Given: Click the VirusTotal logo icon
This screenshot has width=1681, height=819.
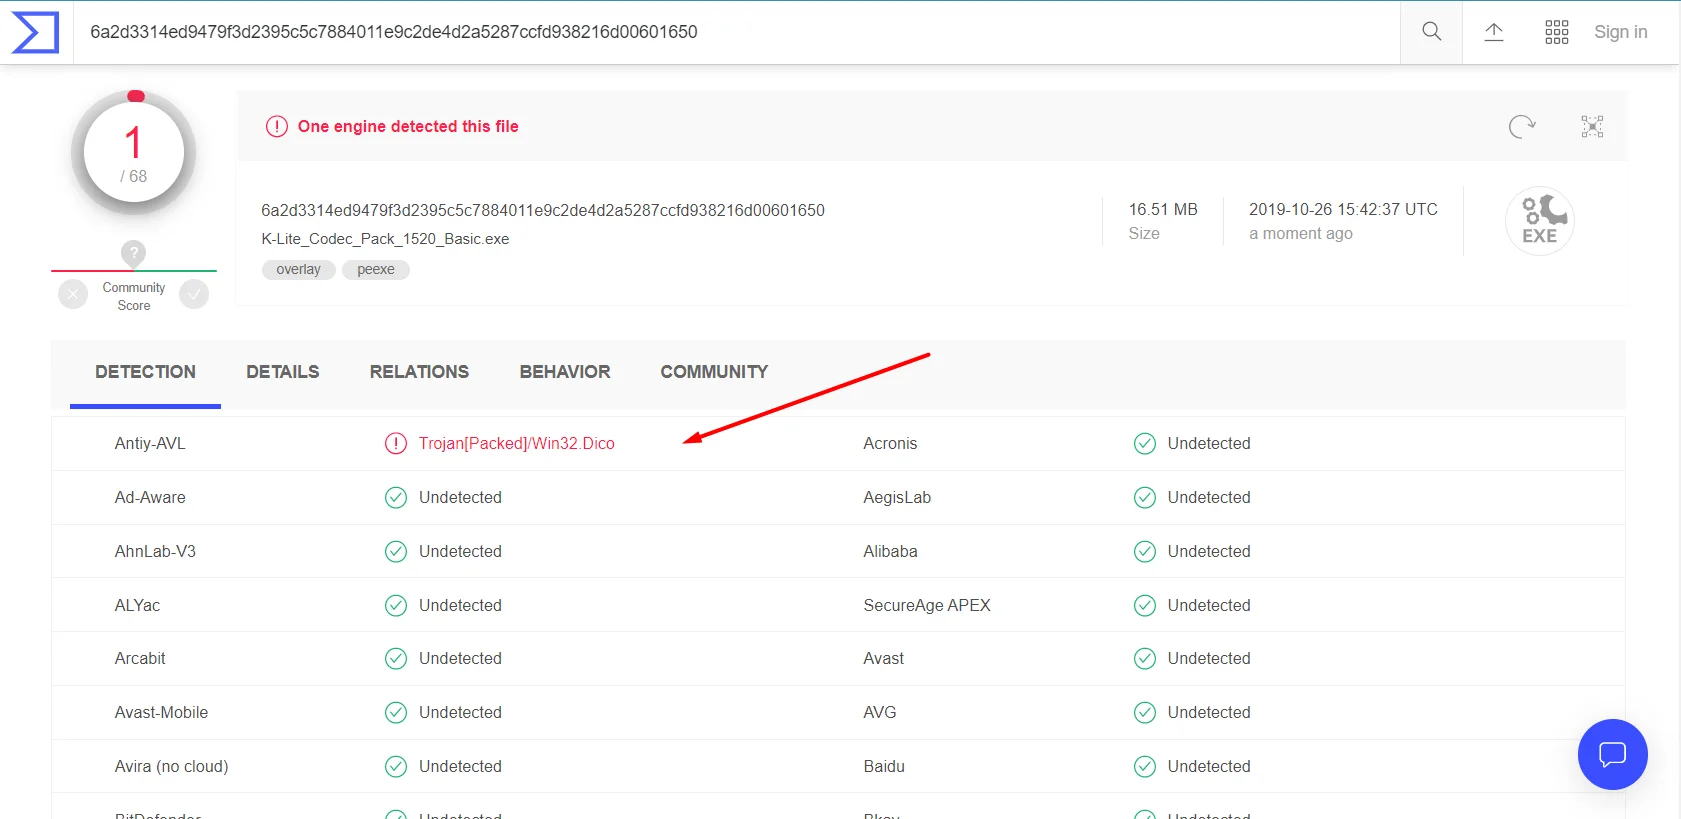Looking at the screenshot, I should [x=35, y=32].
